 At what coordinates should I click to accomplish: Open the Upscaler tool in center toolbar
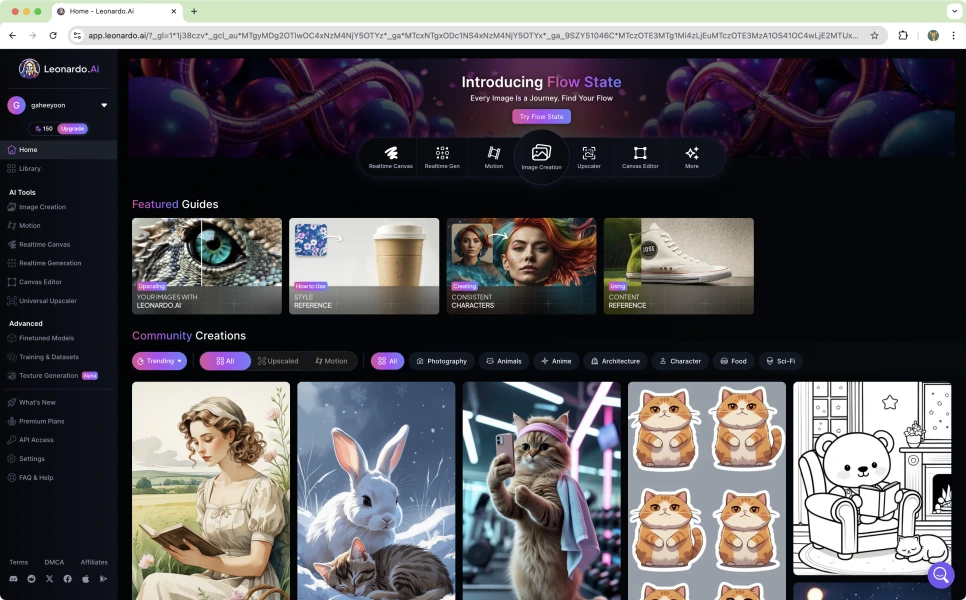pos(589,157)
